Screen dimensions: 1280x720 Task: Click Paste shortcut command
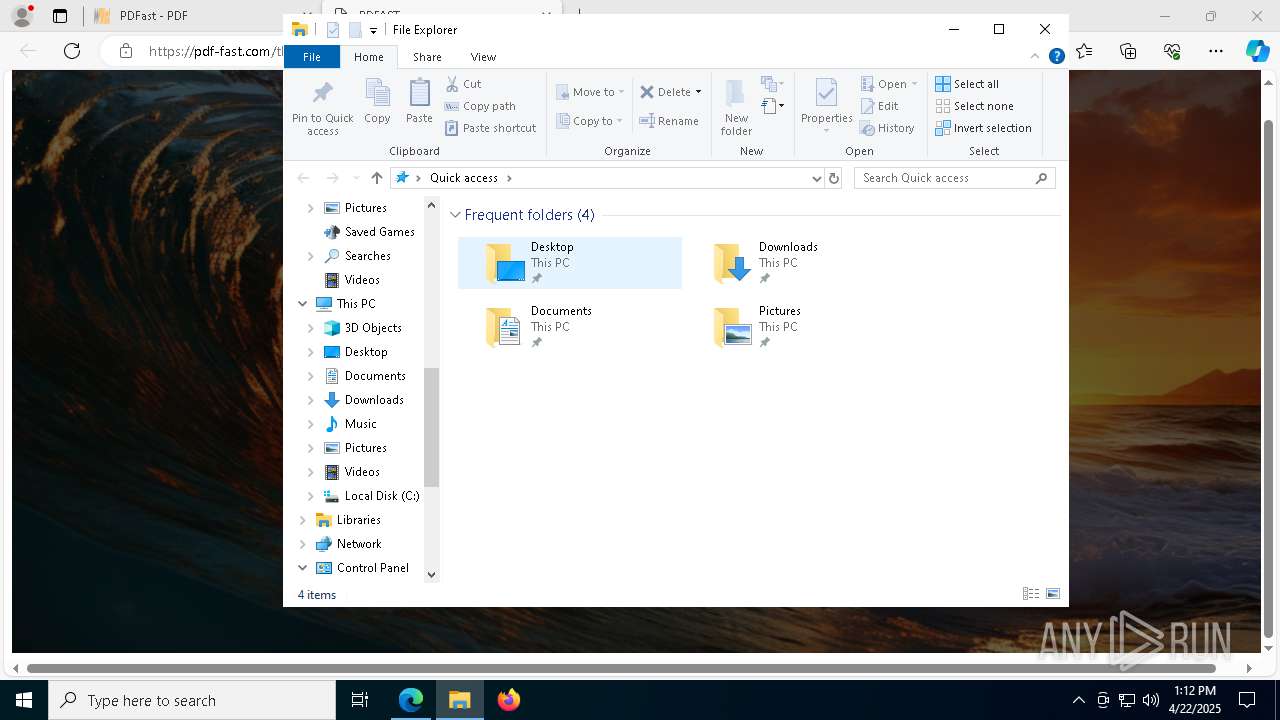(491, 128)
